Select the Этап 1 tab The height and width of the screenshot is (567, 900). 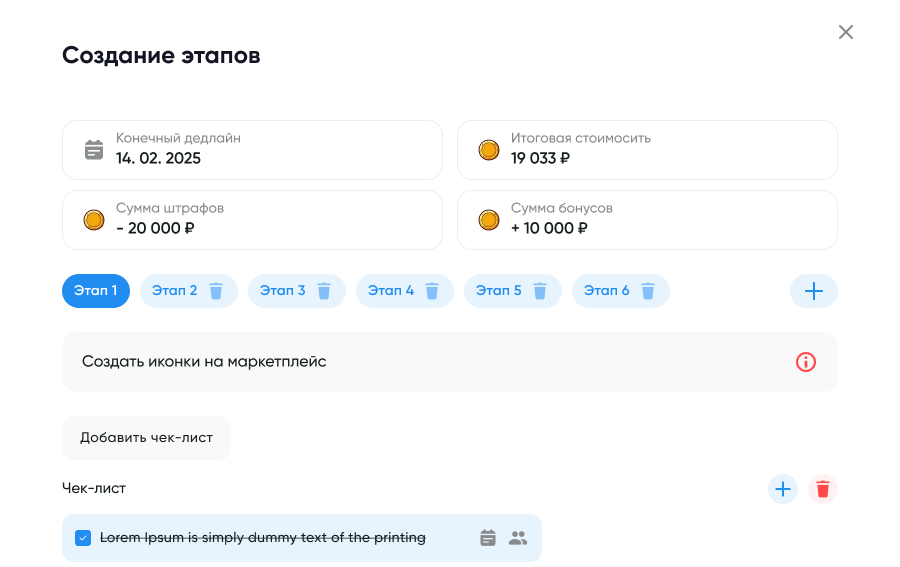(x=96, y=291)
